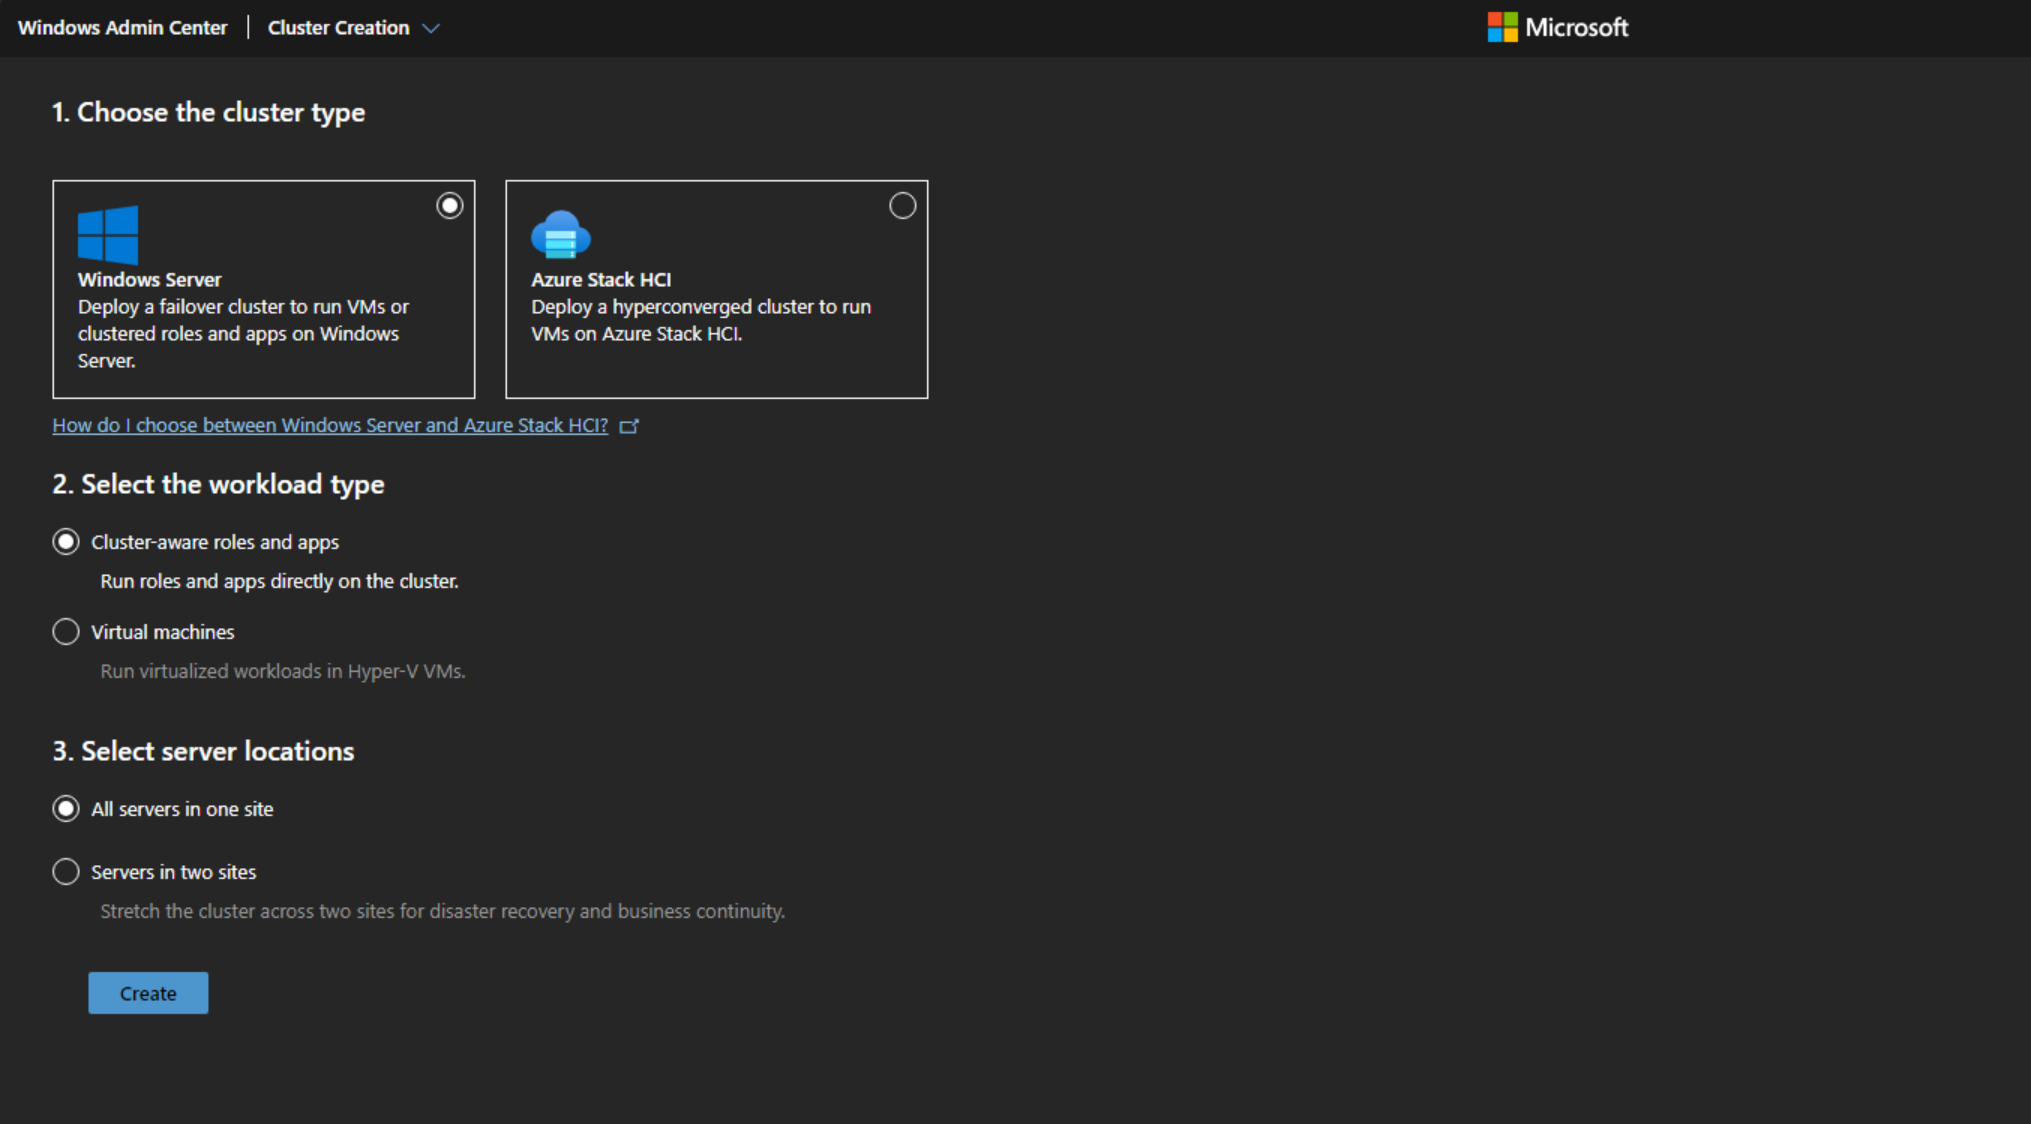Expand the Cluster Creation dropdown
The width and height of the screenshot is (2031, 1124).
[431, 28]
